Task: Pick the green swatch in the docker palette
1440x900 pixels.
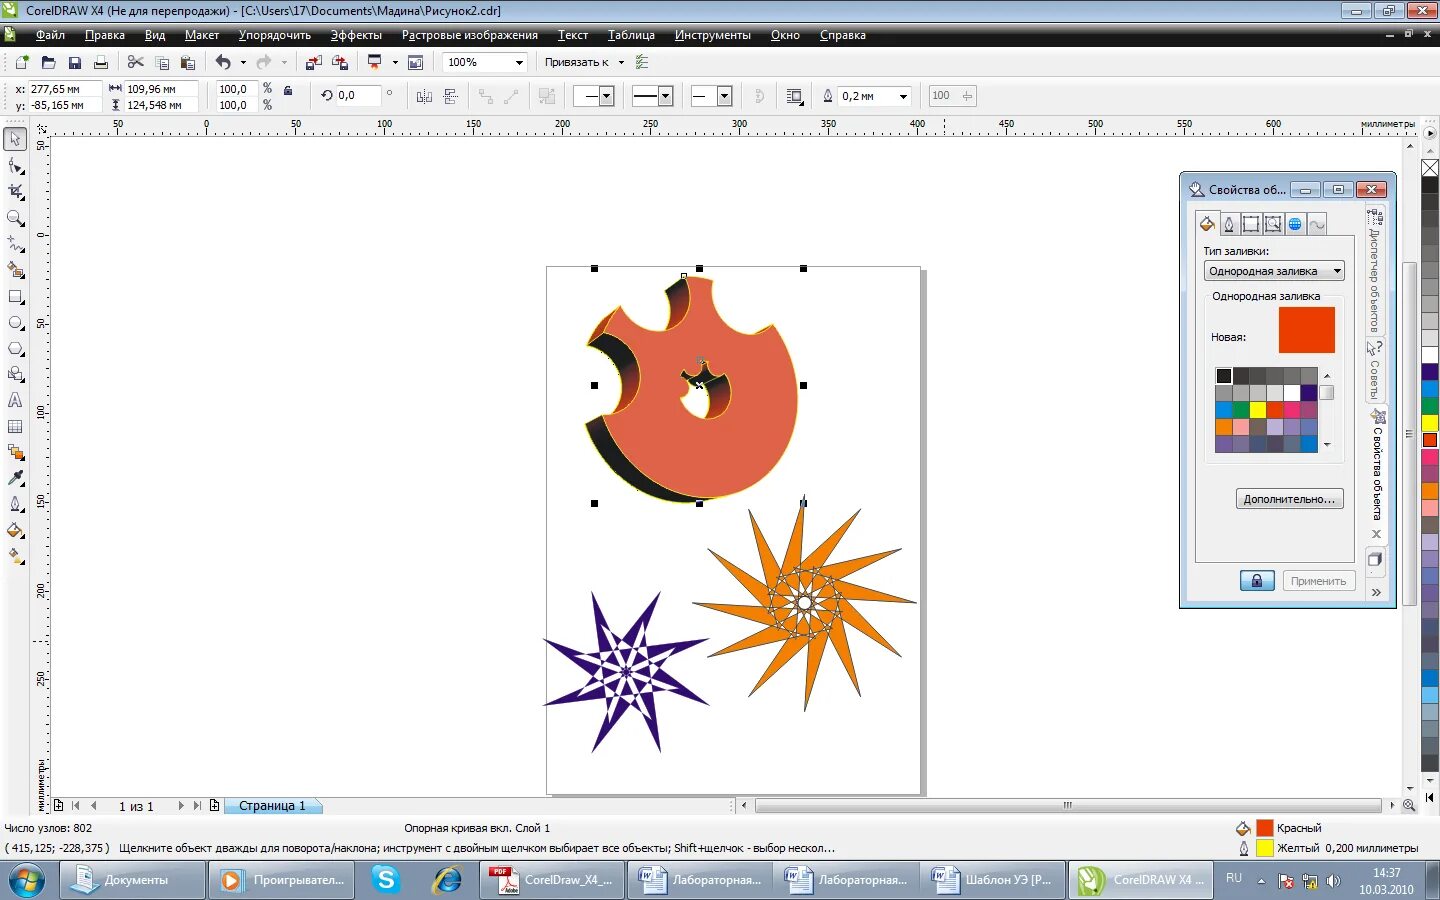Action: coord(1241,410)
